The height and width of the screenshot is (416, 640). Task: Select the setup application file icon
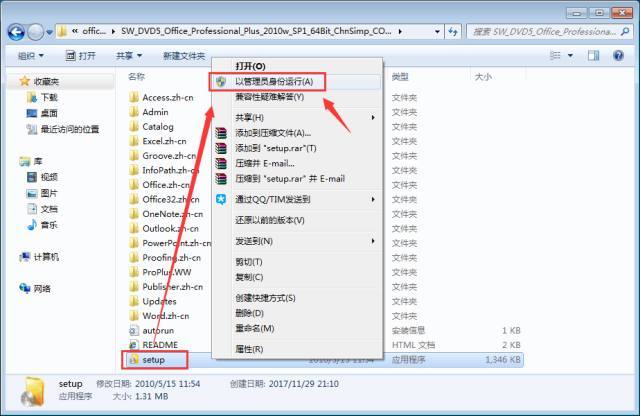(x=134, y=359)
